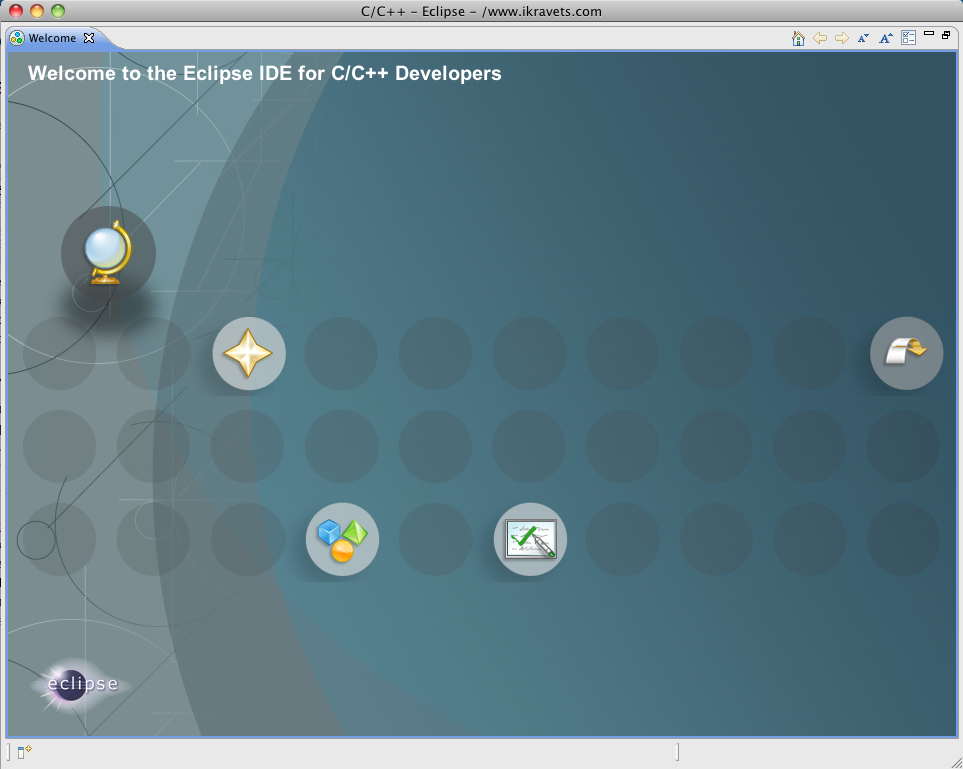Click the red macOS close window button
Screen dimensions: 963x769
click(16, 11)
